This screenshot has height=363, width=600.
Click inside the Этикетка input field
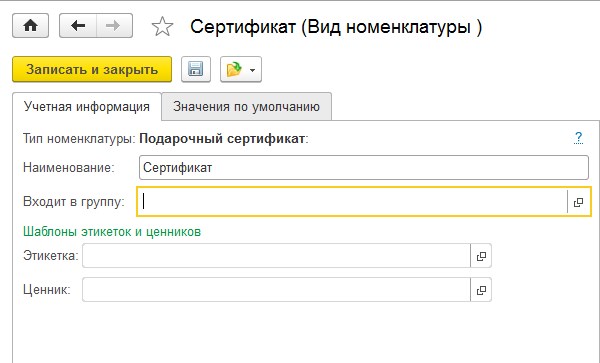pos(276,256)
